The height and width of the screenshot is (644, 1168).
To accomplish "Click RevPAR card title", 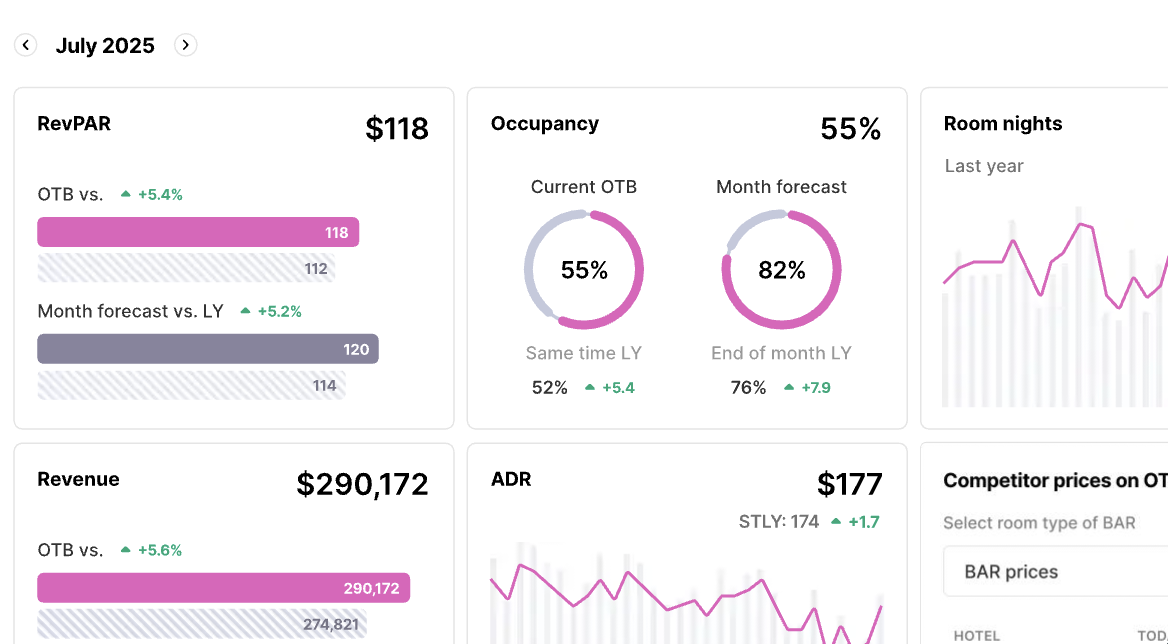I will (x=74, y=124).
